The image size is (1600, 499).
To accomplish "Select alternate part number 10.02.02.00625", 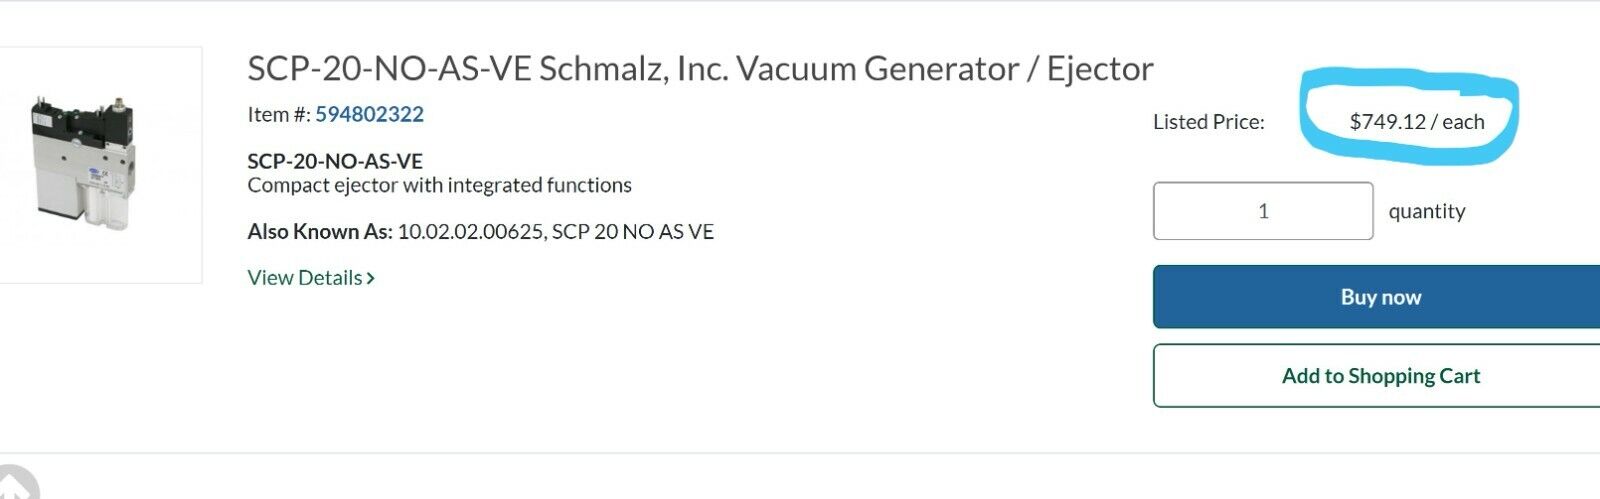I will (x=470, y=232).
